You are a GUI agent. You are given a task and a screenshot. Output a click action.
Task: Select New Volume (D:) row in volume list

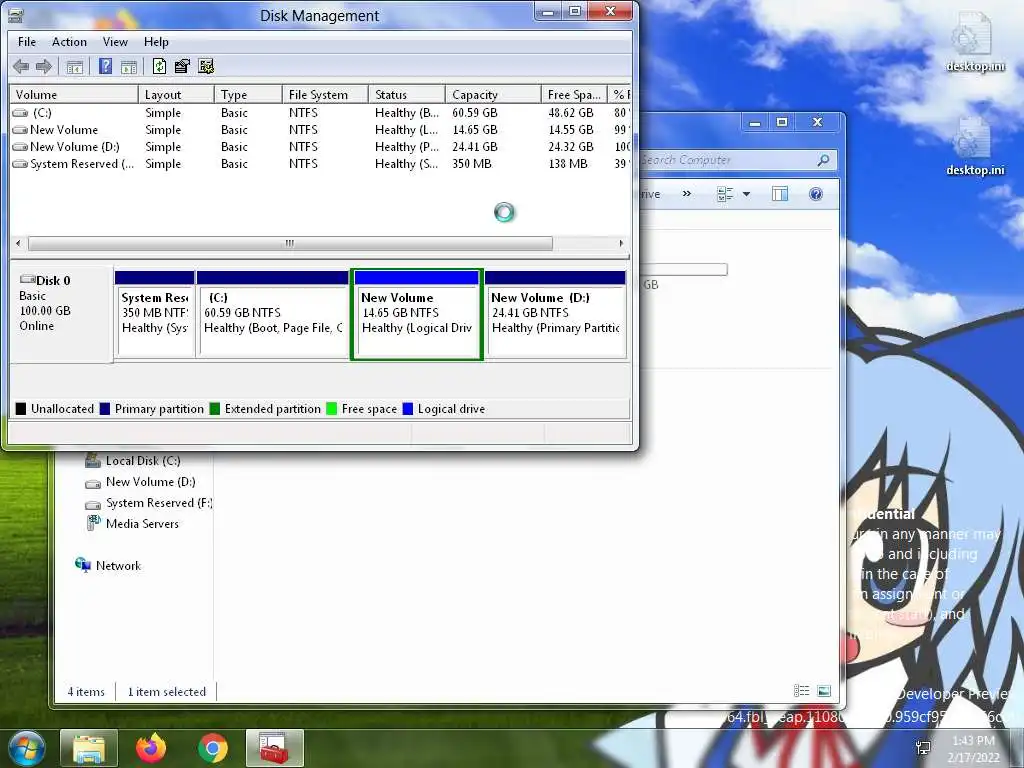point(320,147)
